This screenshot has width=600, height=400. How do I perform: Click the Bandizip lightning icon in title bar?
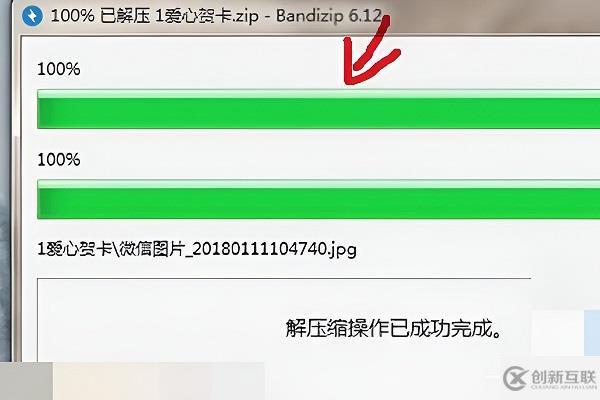click(x=32, y=16)
